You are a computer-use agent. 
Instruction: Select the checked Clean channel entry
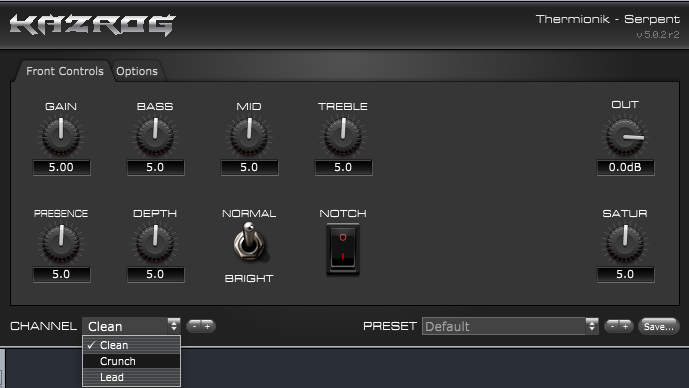(x=131, y=345)
